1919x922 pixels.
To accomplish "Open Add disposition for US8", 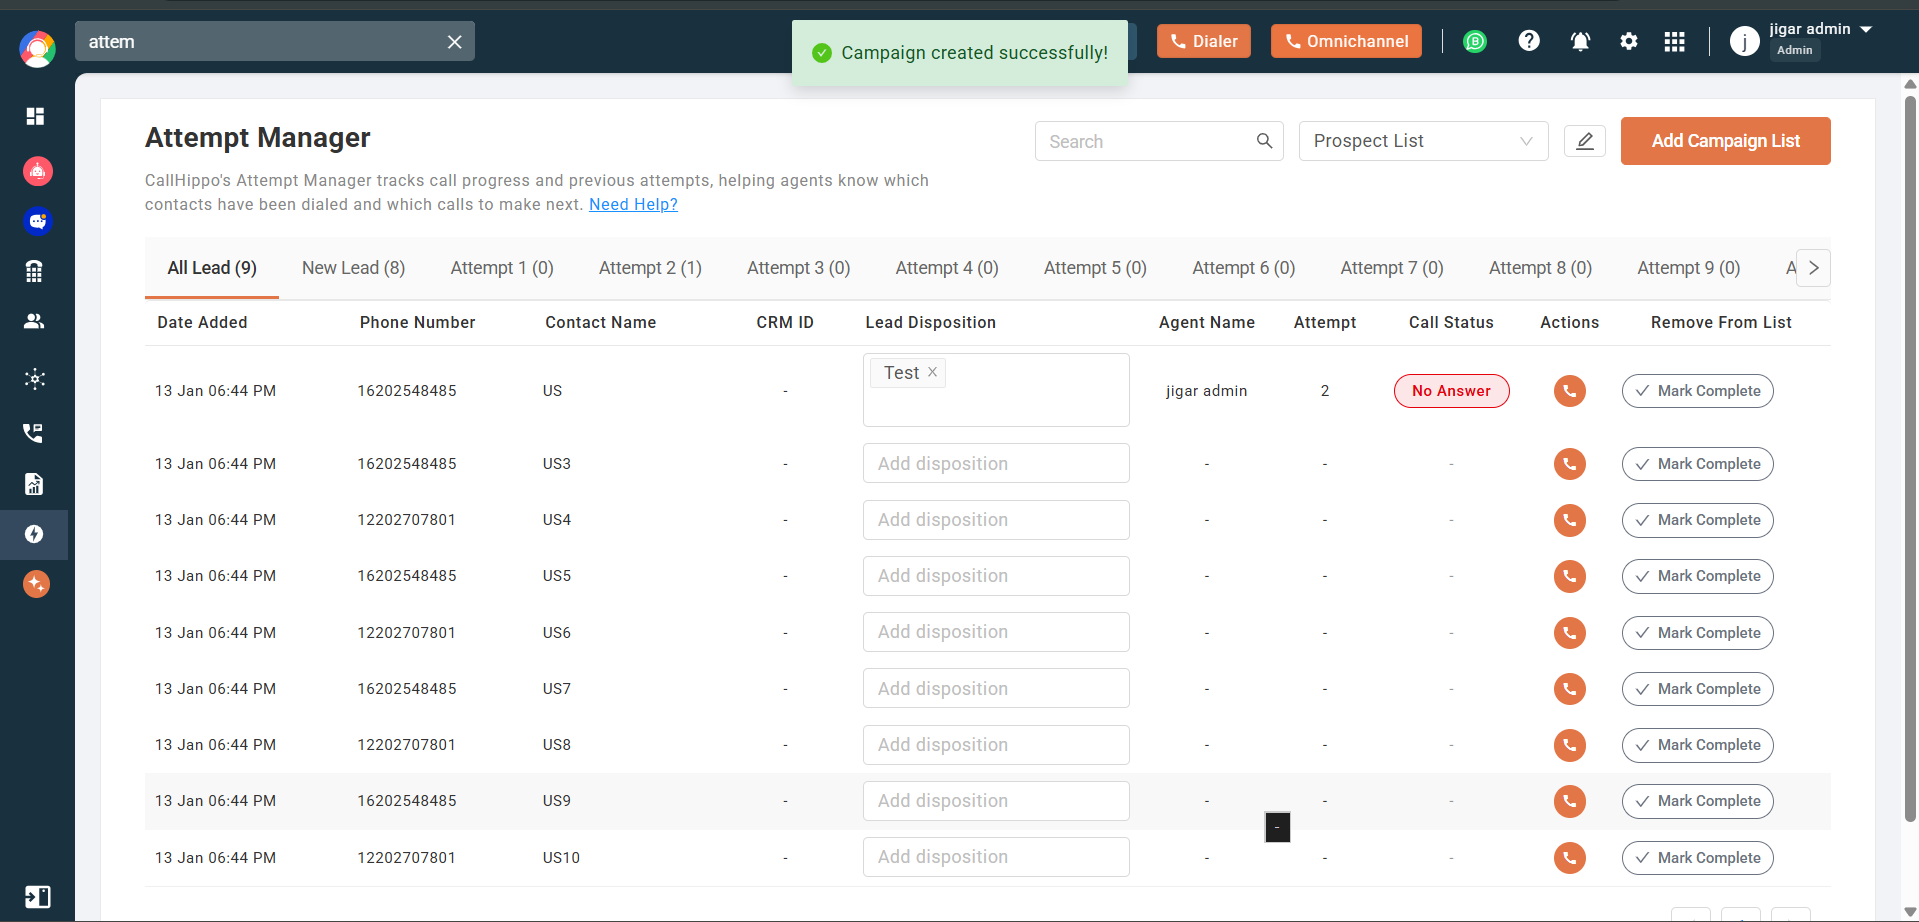I will 996,745.
